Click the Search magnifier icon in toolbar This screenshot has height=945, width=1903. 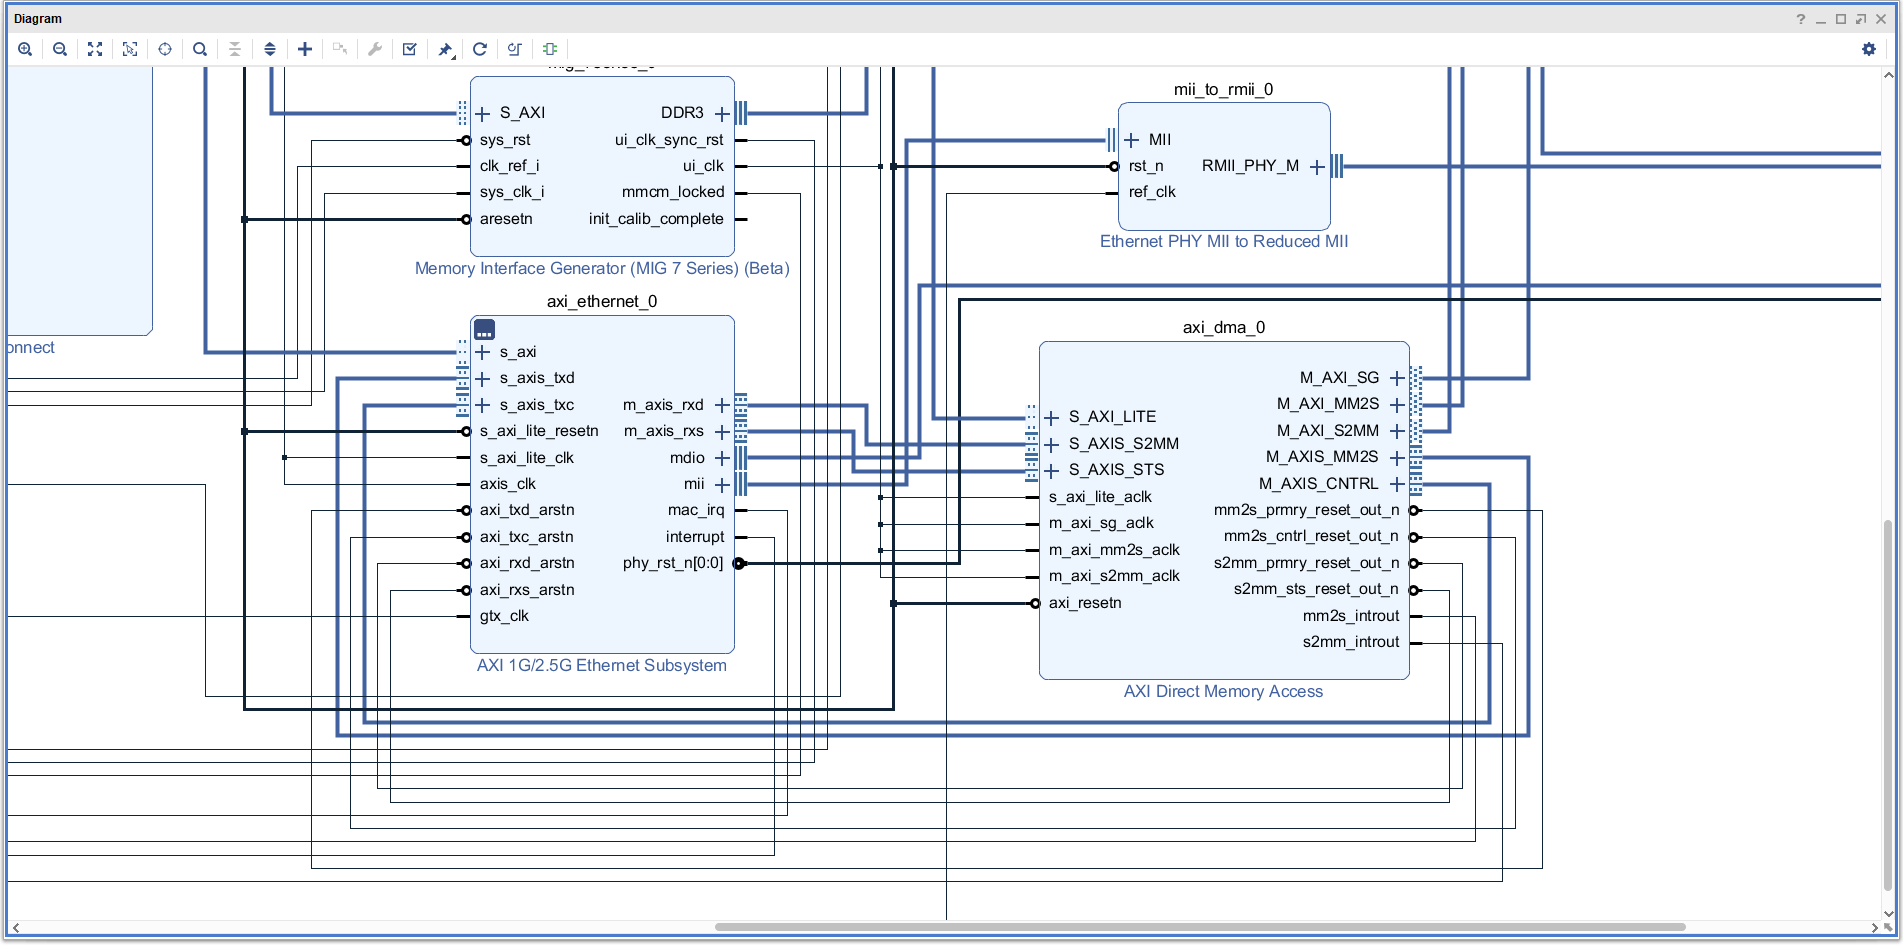pyautogui.click(x=200, y=49)
